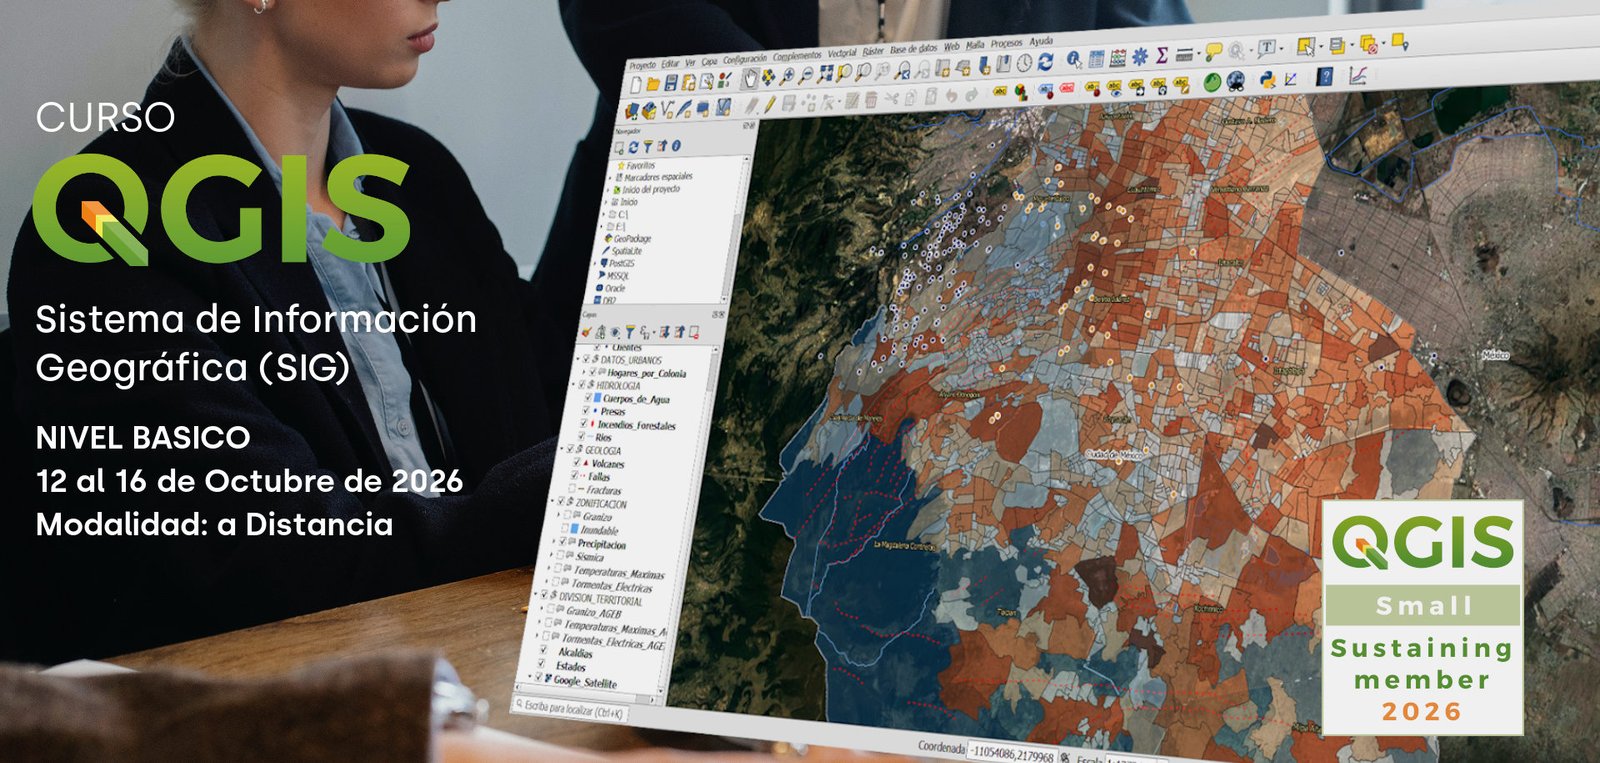The width and height of the screenshot is (1600, 763).
Task: Select the Identify Features info tool
Action: click(1073, 60)
